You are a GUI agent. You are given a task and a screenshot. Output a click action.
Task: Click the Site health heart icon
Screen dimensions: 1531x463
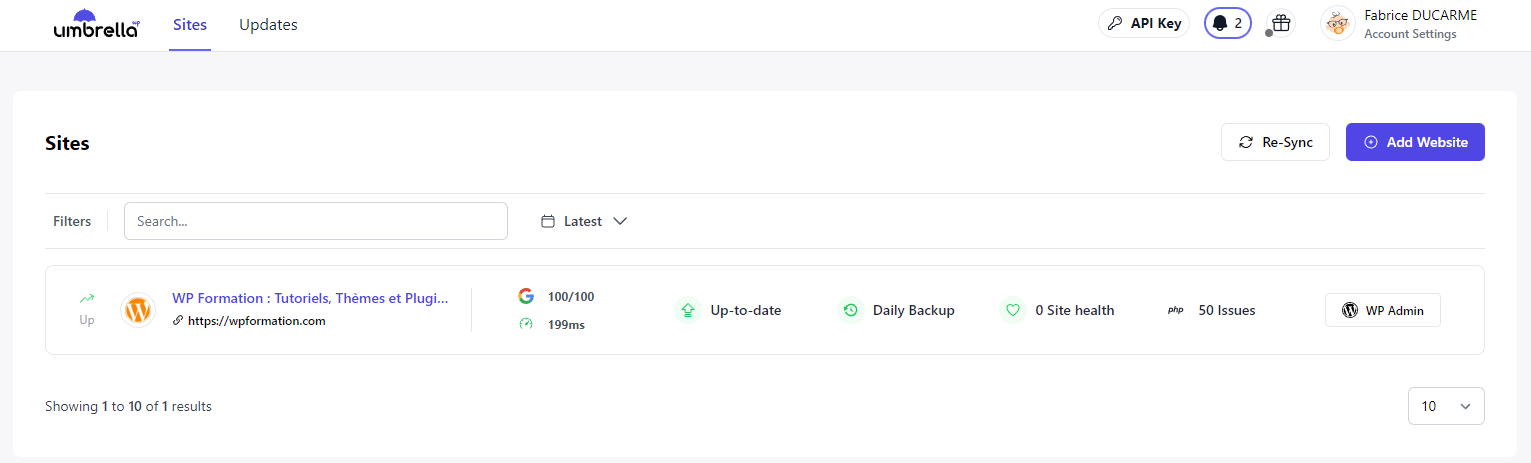coord(1012,310)
